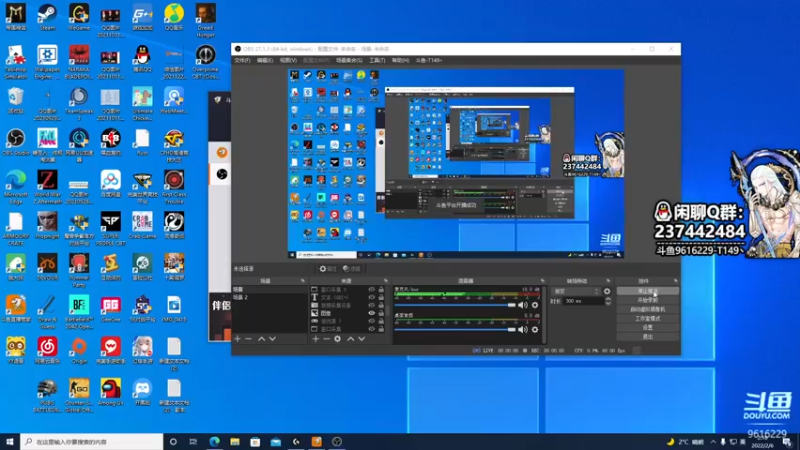Screen dimensions: 800x450
Task: Pop out the Audio Mixer dock button
Action: coord(542,281)
